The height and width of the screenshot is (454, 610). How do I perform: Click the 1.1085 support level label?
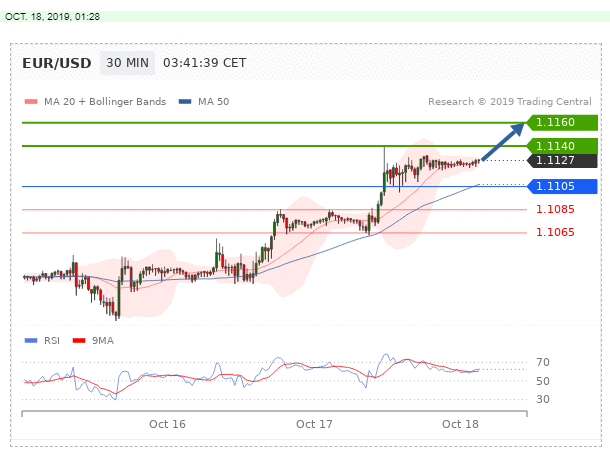555,209
